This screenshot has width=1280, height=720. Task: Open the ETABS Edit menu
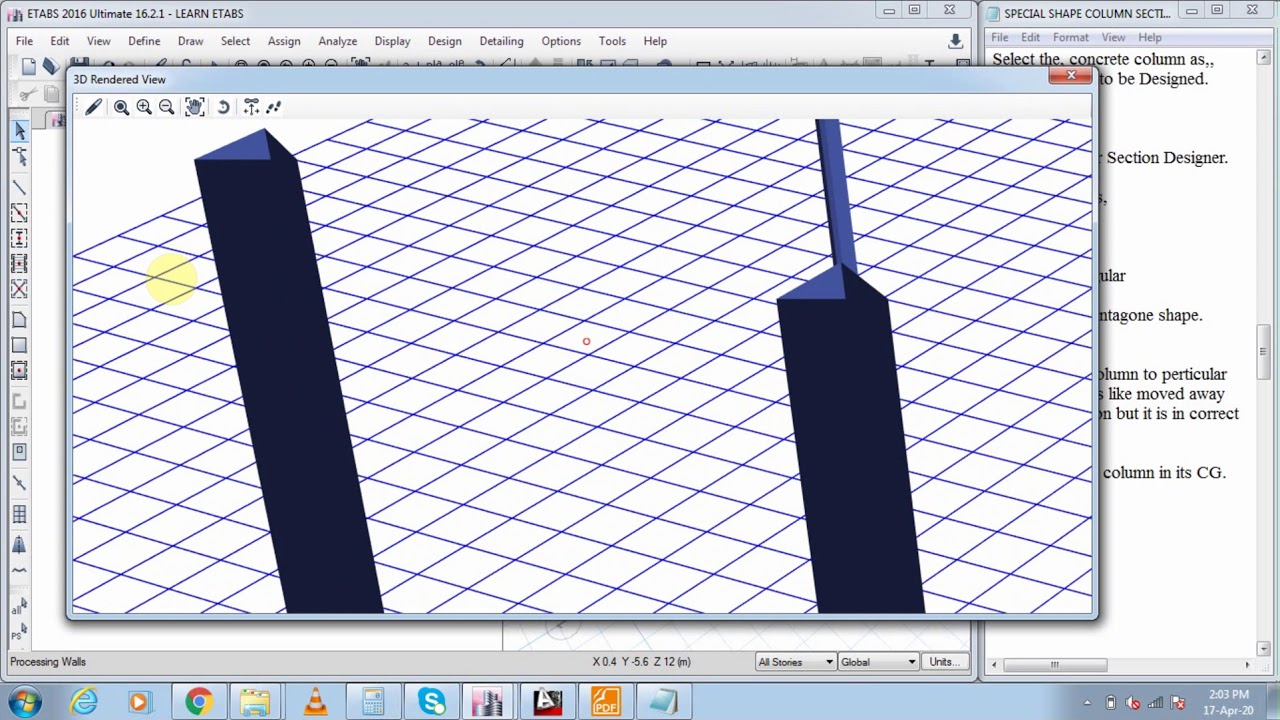click(x=60, y=41)
